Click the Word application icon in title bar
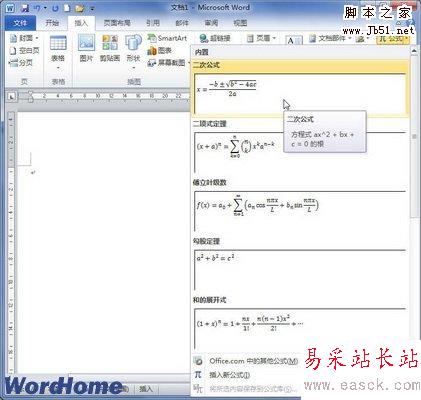421x400 pixels. pos(10,8)
